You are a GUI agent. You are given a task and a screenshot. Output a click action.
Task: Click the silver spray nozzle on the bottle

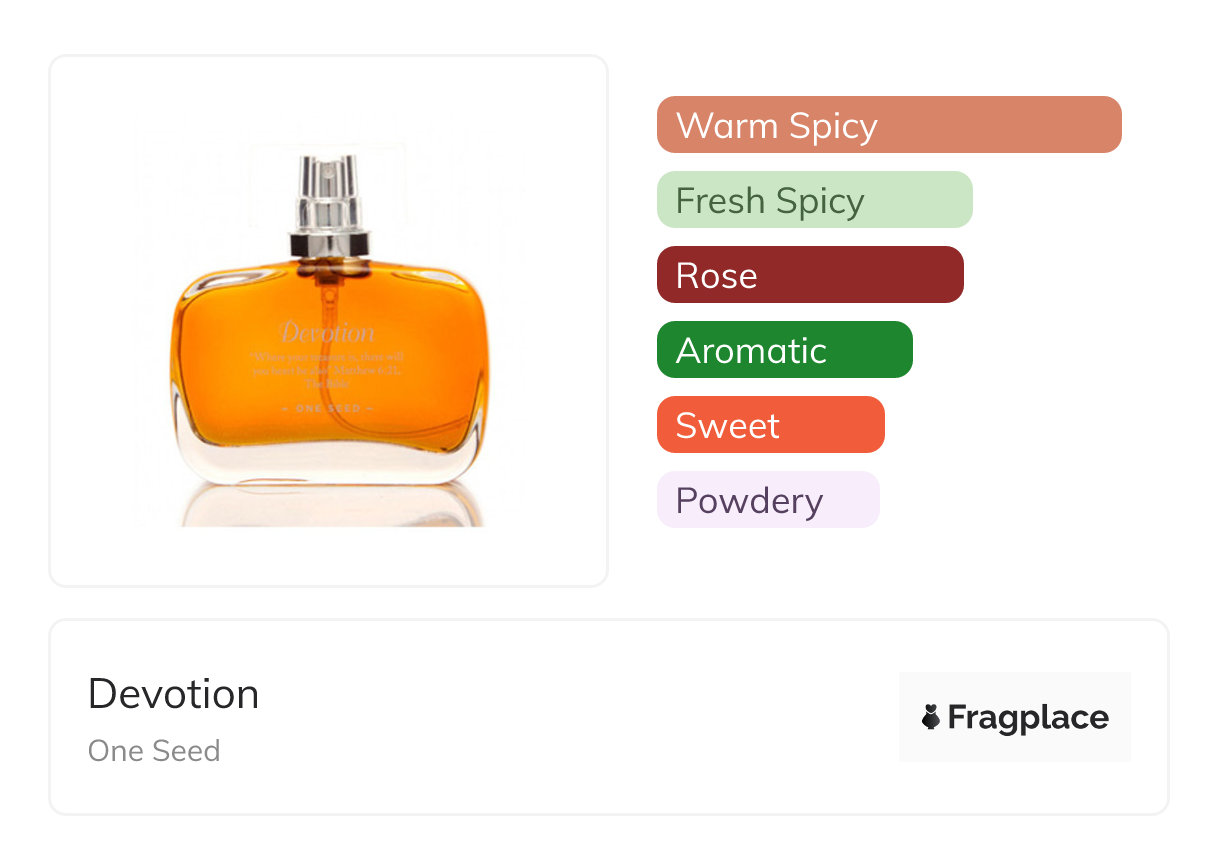[330, 193]
